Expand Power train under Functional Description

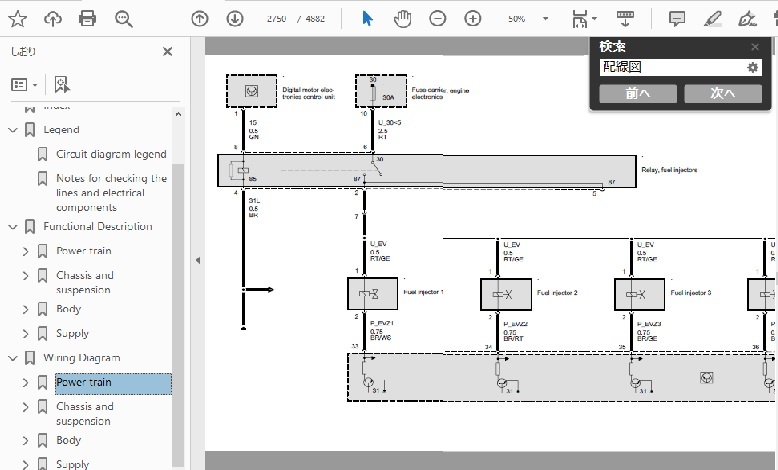pyautogui.click(x=26, y=251)
